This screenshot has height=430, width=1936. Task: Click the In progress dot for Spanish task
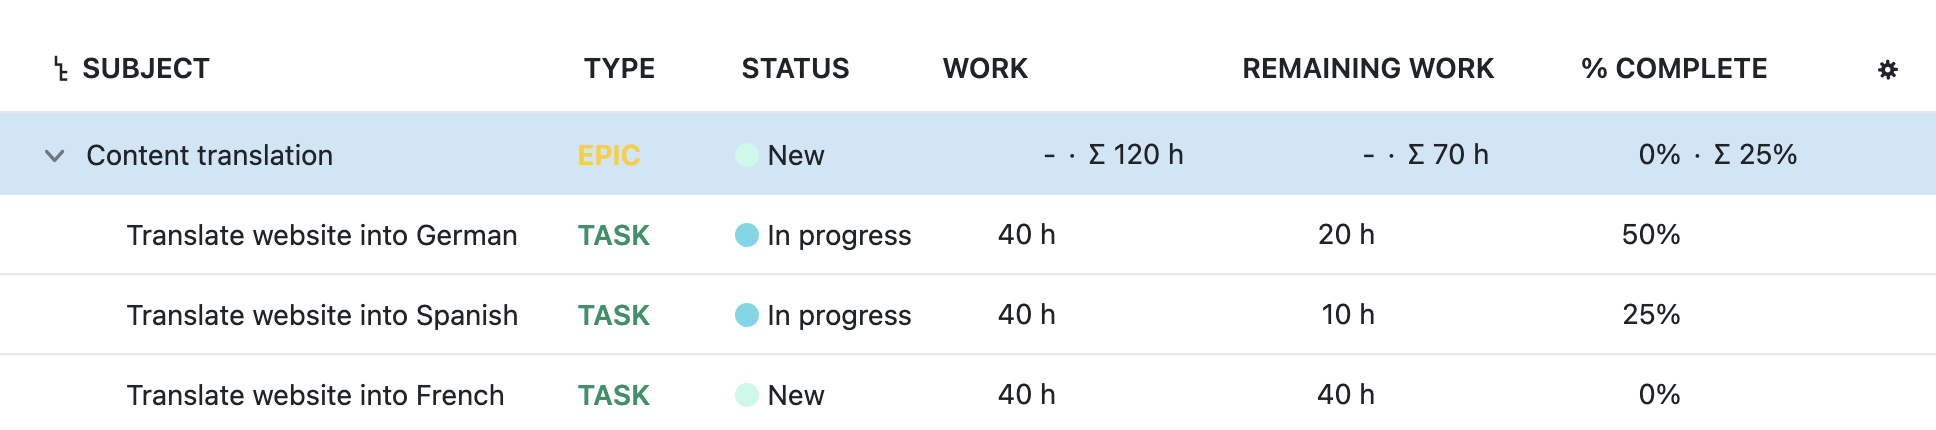click(x=746, y=315)
